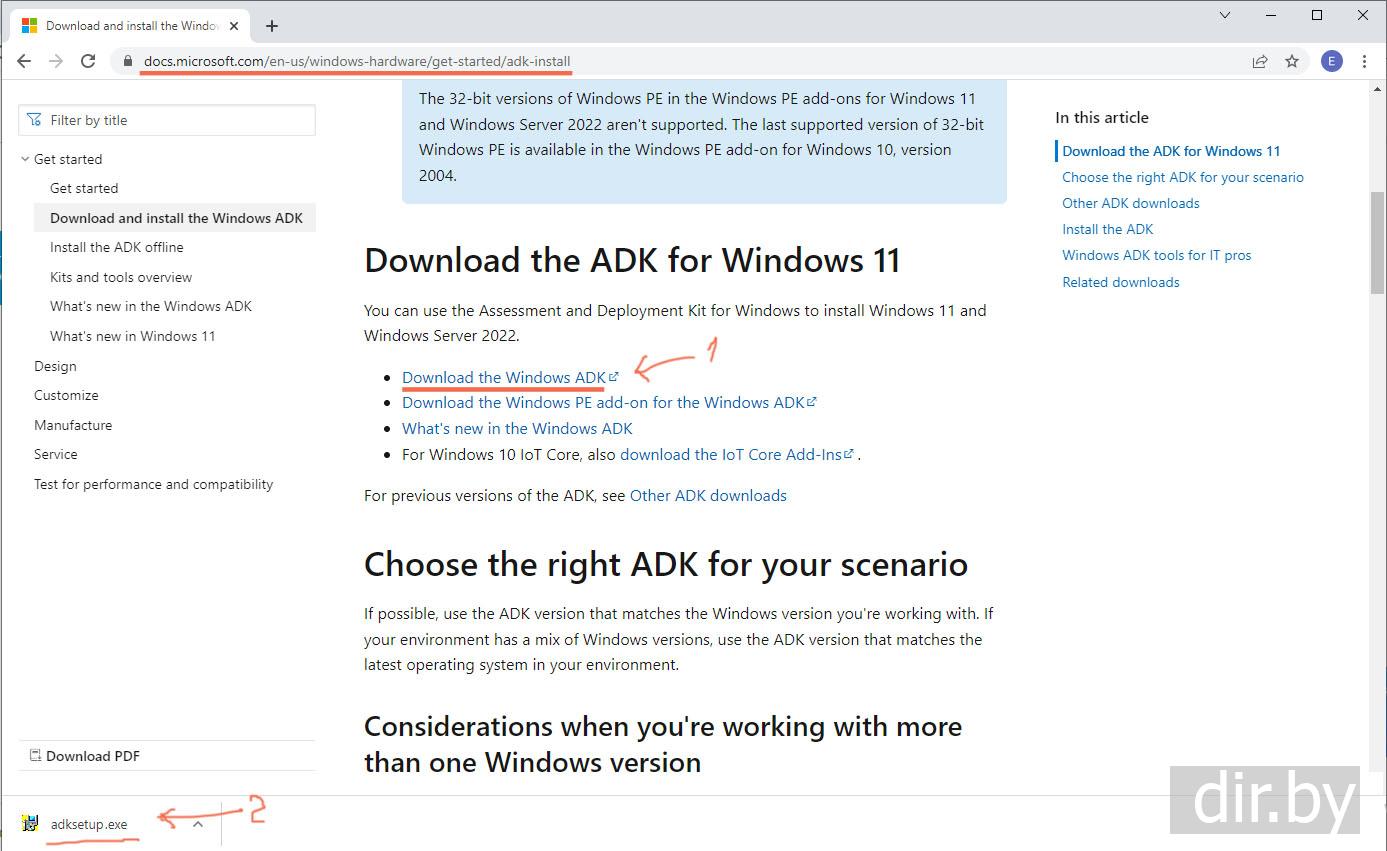This screenshot has width=1387, height=851.
Task: Open the profile avatar E menu
Action: pos(1331,61)
